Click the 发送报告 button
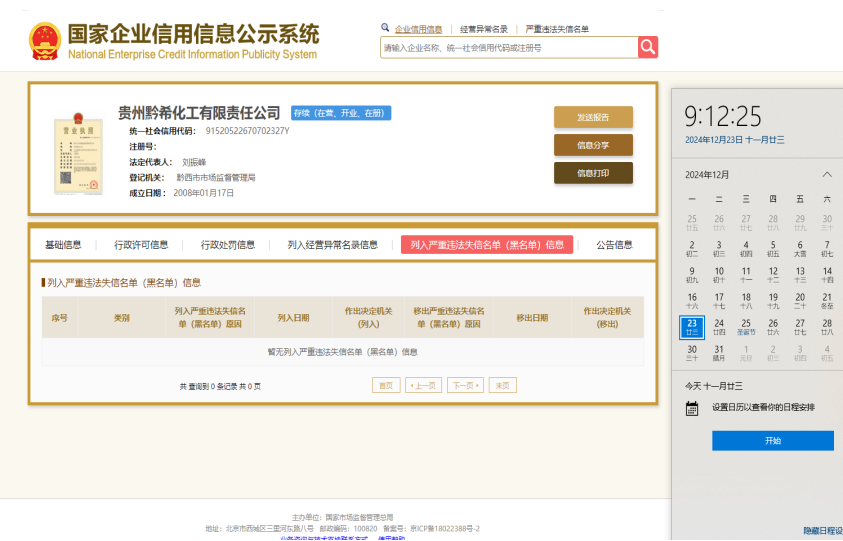The image size is (843, 541). coord(593,117)
